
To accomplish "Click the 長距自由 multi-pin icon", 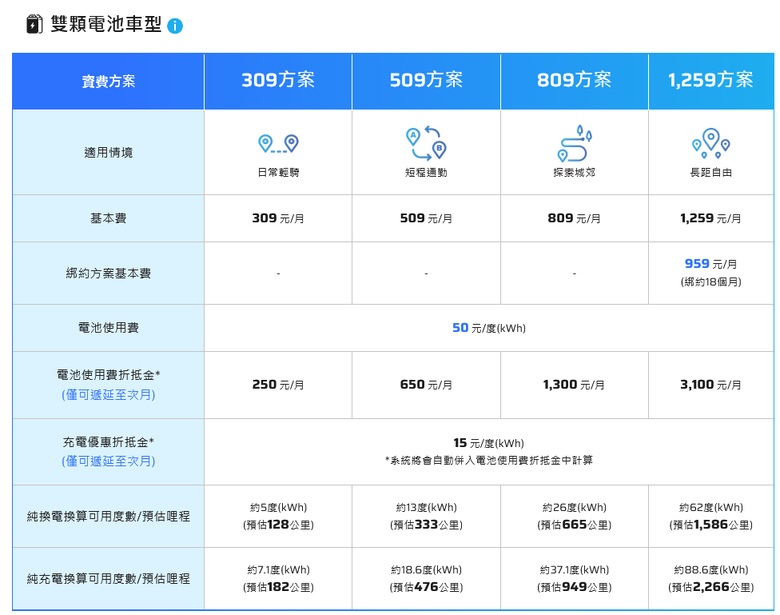I will [711, 143].
